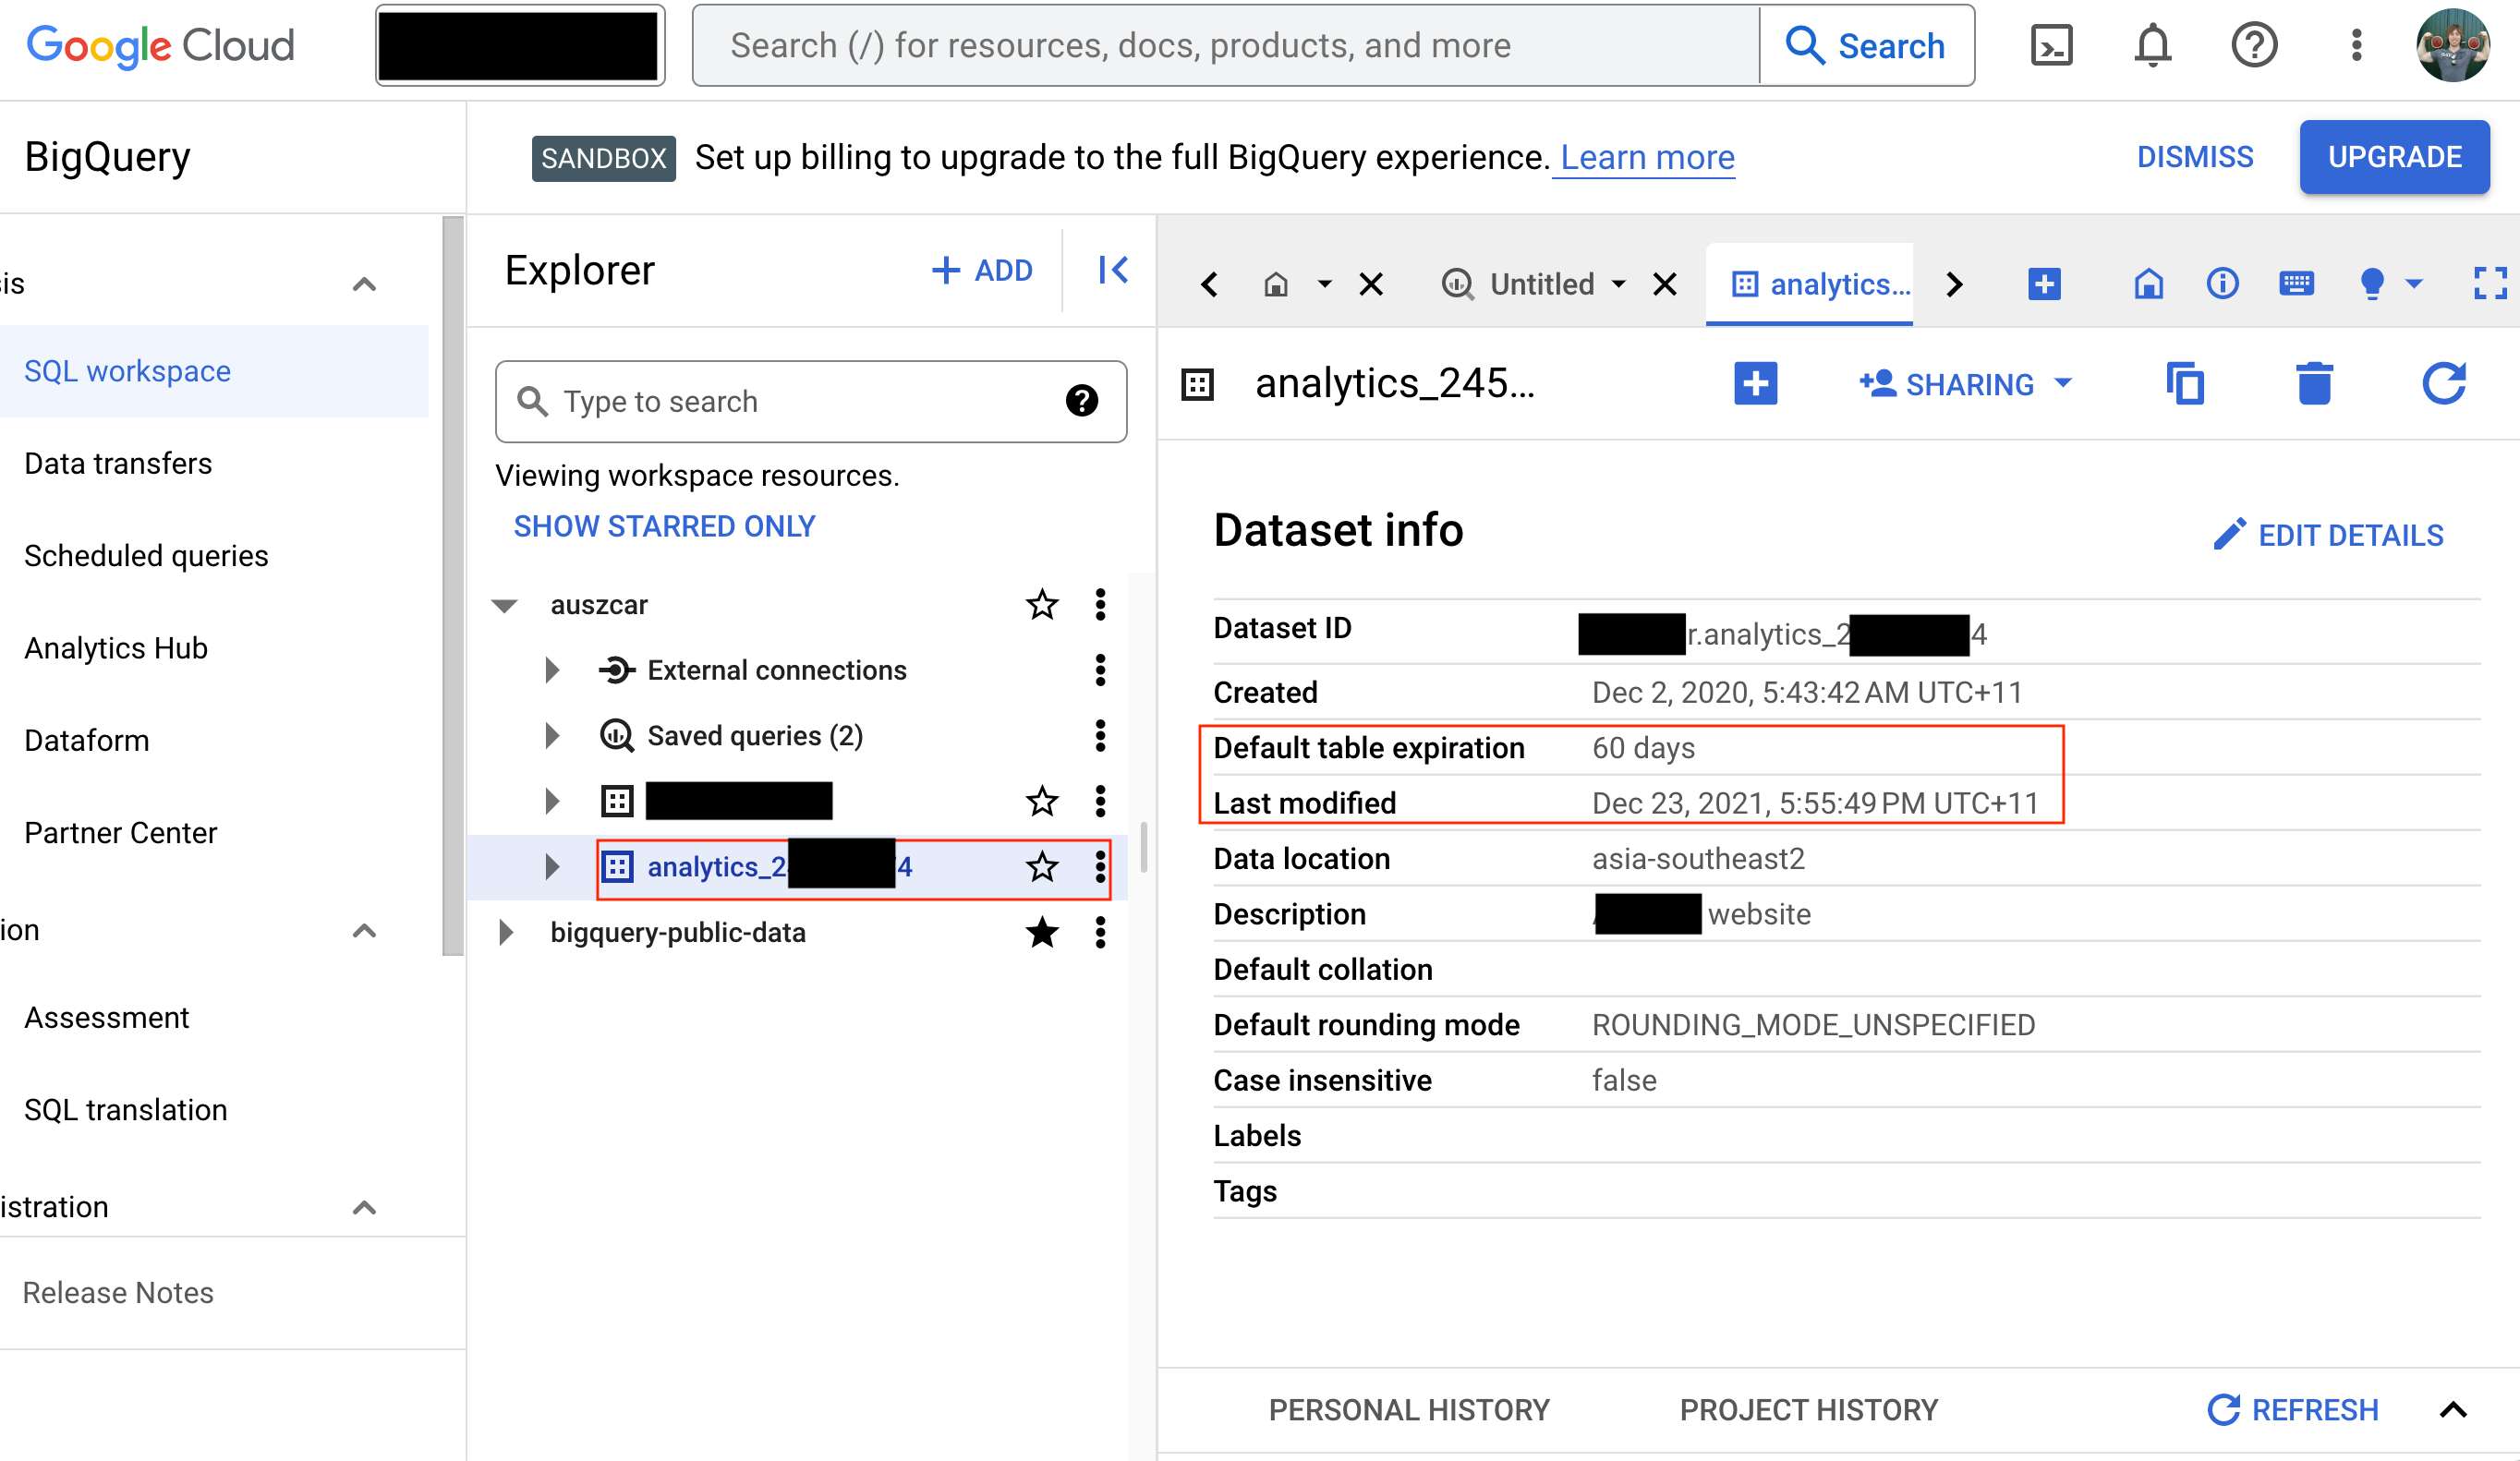This screenshot has width=2520, height=1461.
Task: Unstar the bigquery-public-data project
Action: tap(1042, 933)
